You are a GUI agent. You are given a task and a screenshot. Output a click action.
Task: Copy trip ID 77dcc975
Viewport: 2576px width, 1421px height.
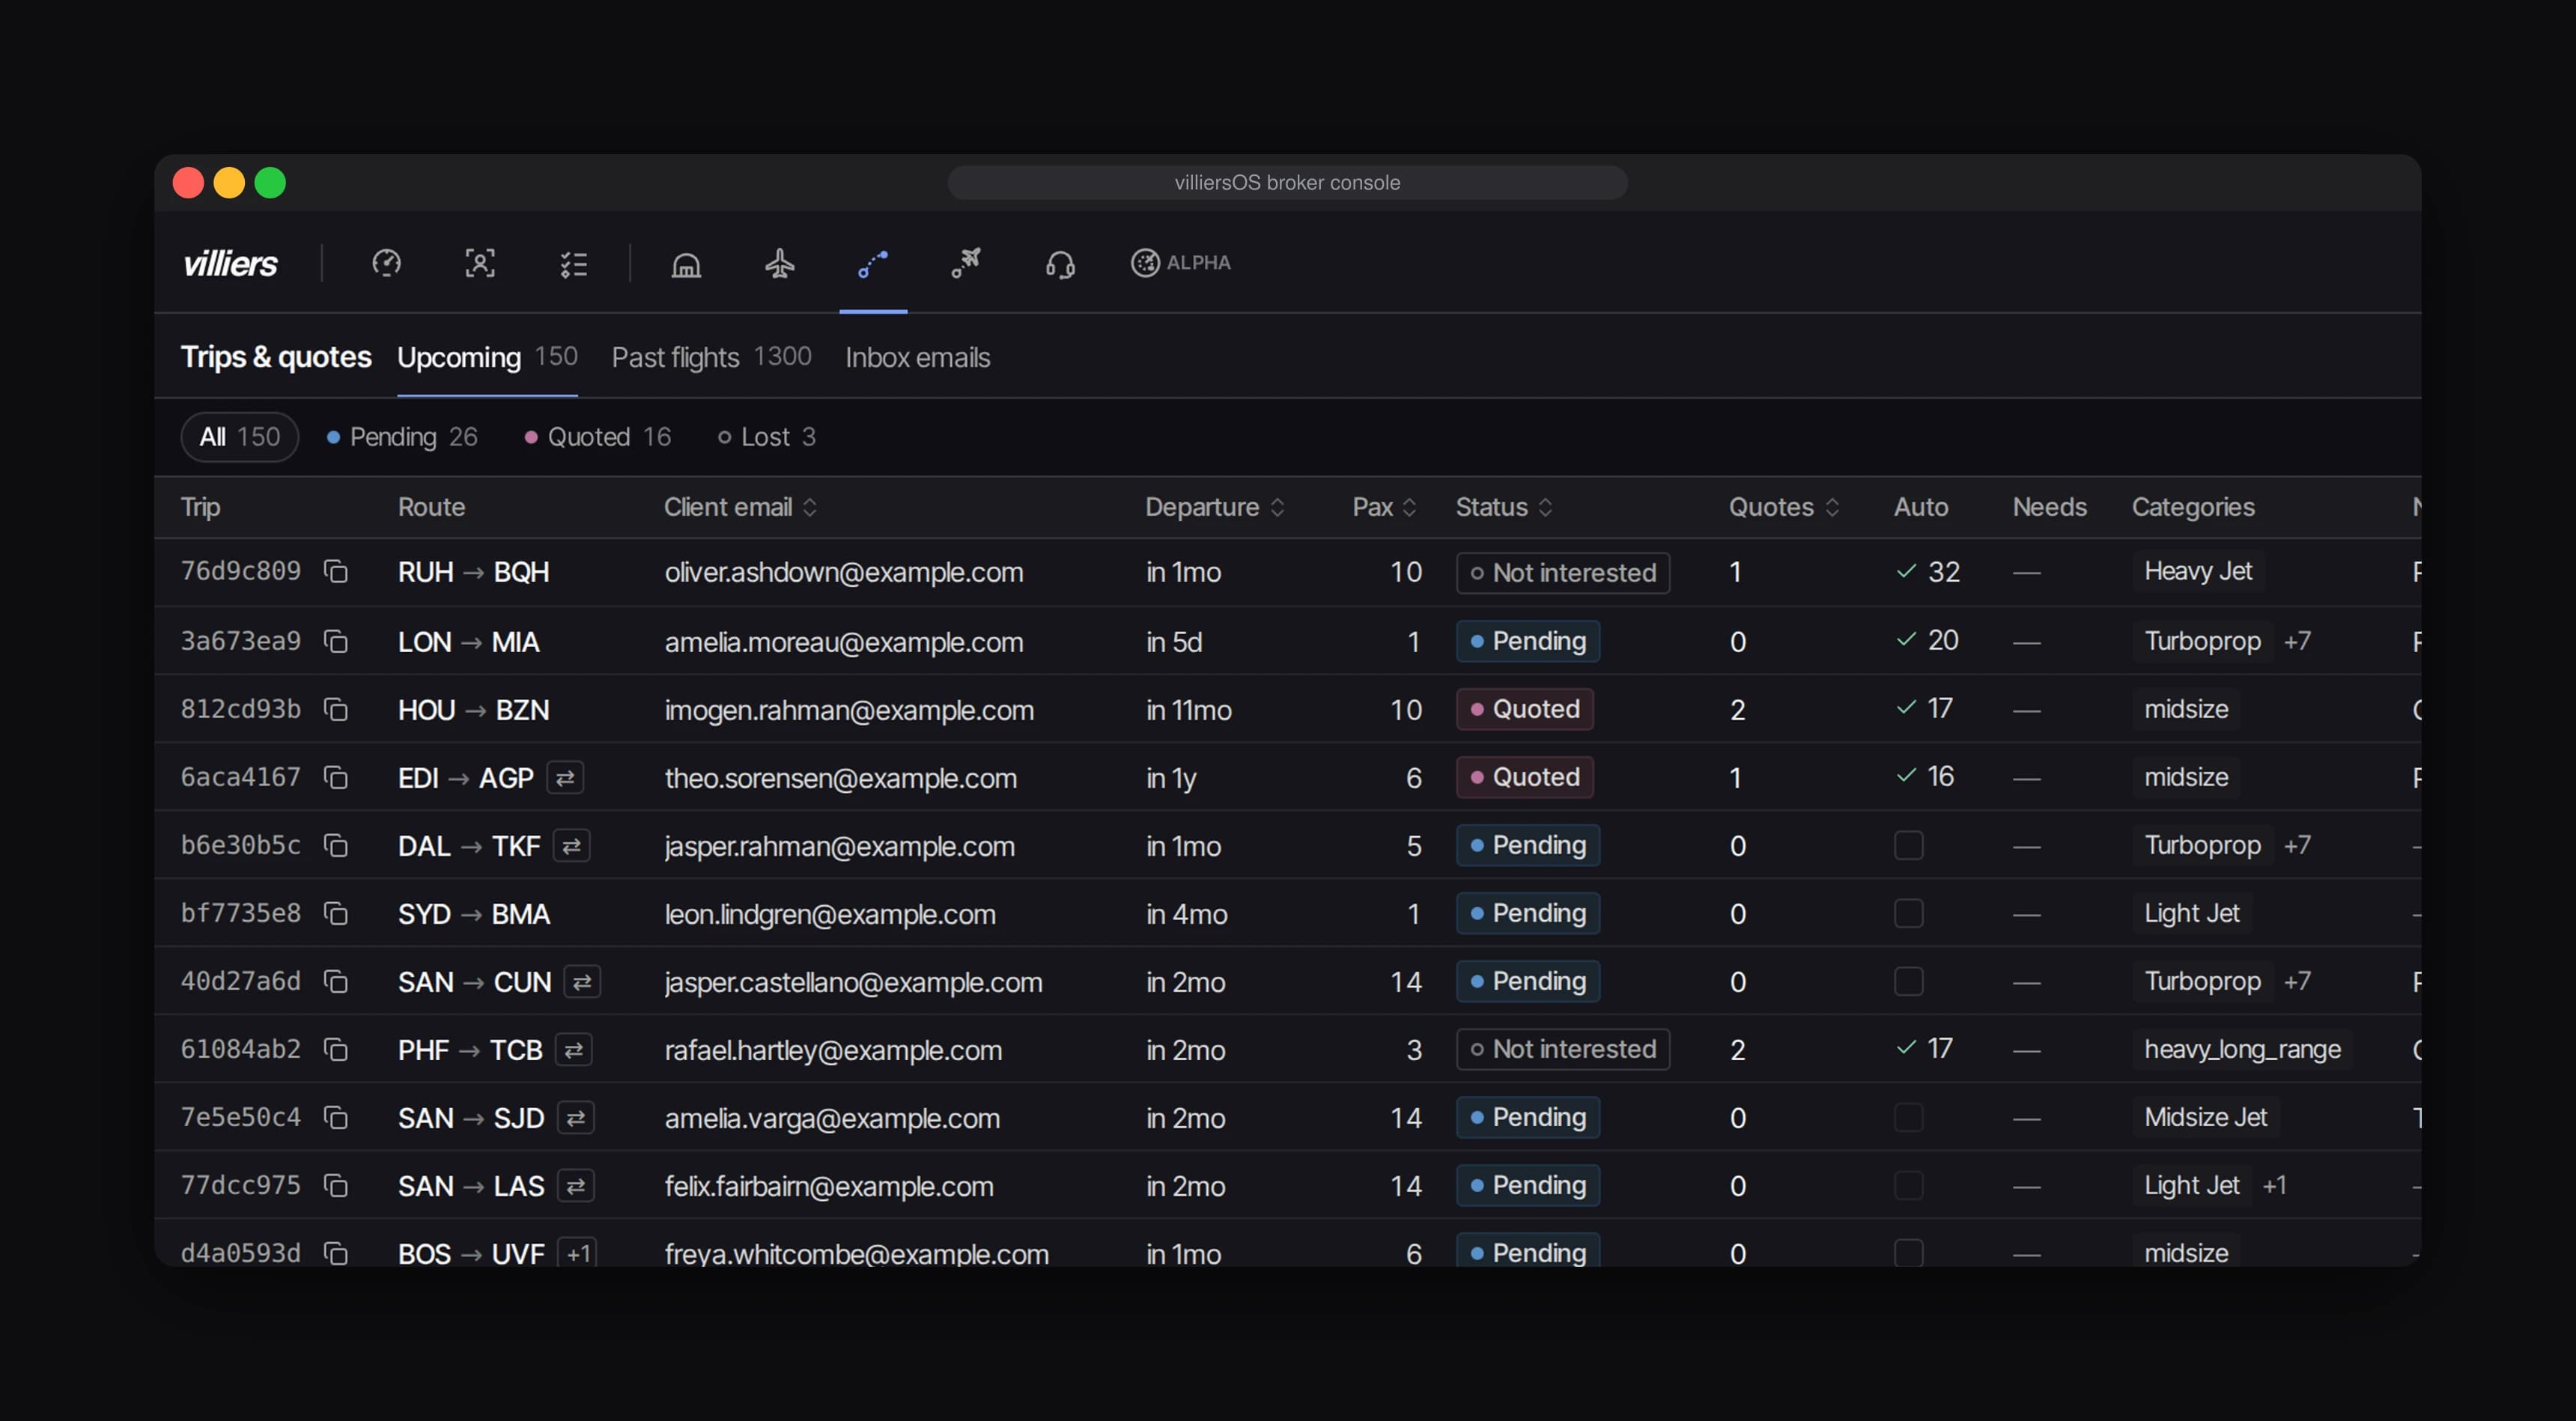pyautogui.click(x=336, y=1185)
